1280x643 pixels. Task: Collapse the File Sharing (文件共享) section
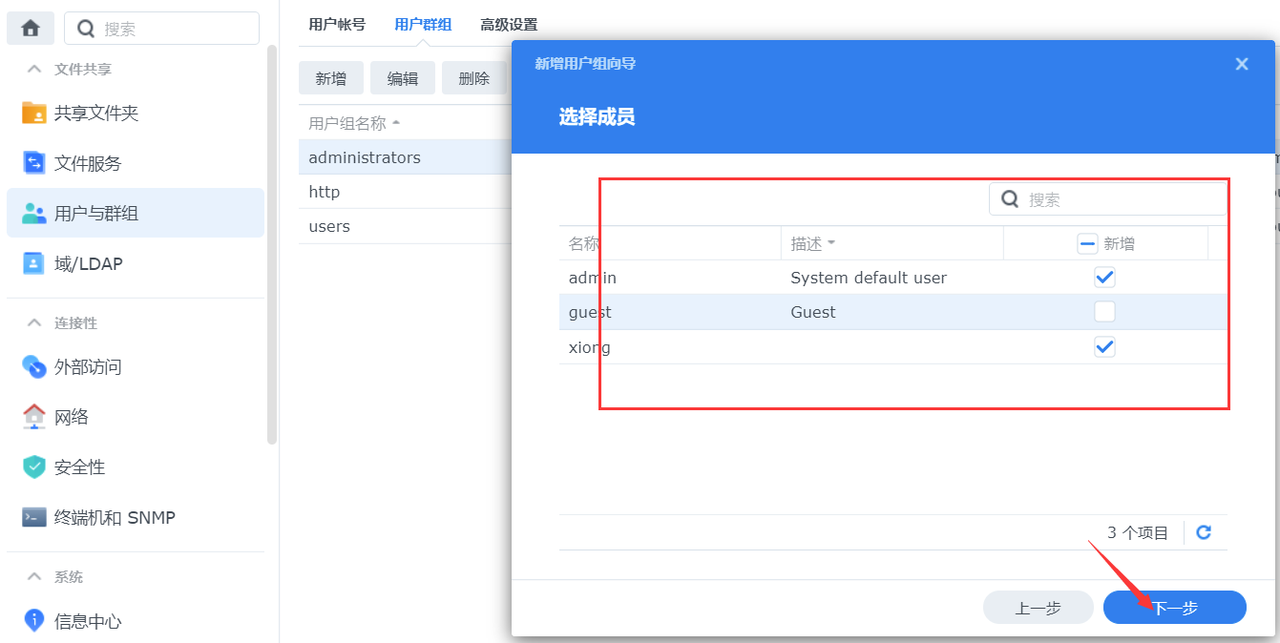[x=34, y=69]
